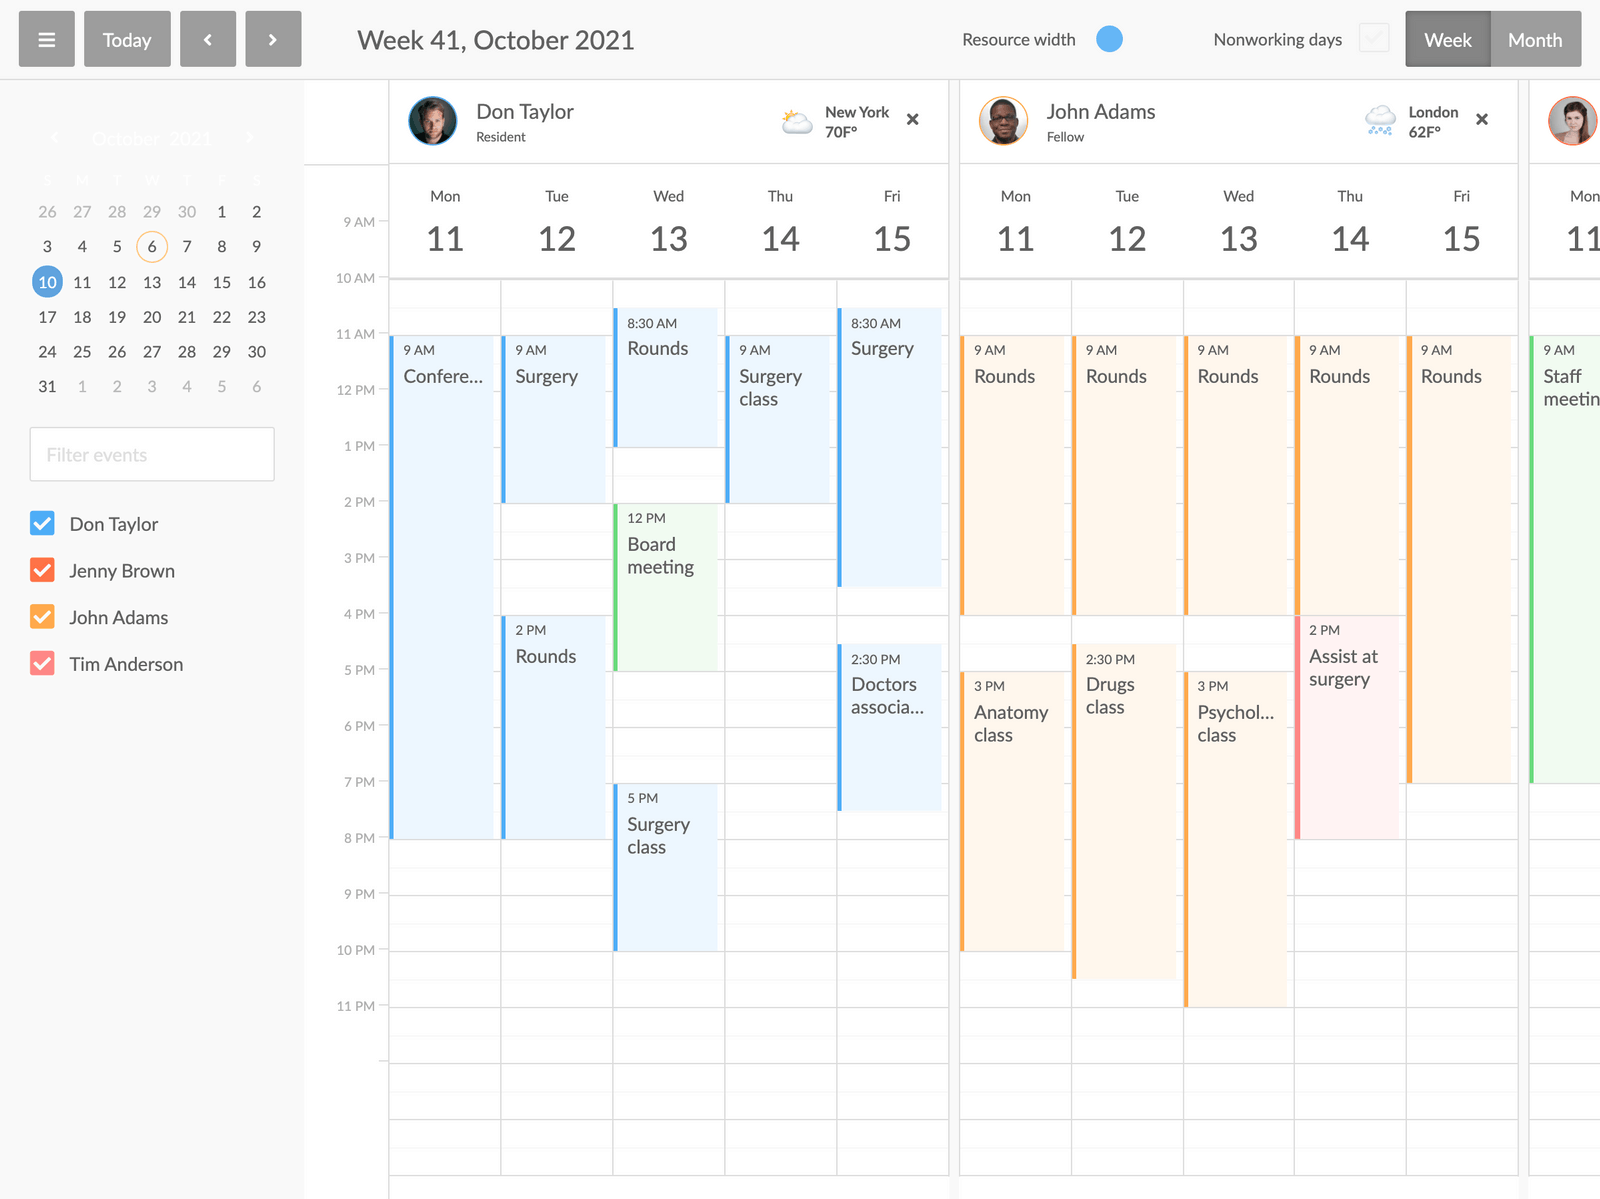Click John Adams's avatar photo
Viewport: 1600px width, 1199px height.
pos(1003,121)
